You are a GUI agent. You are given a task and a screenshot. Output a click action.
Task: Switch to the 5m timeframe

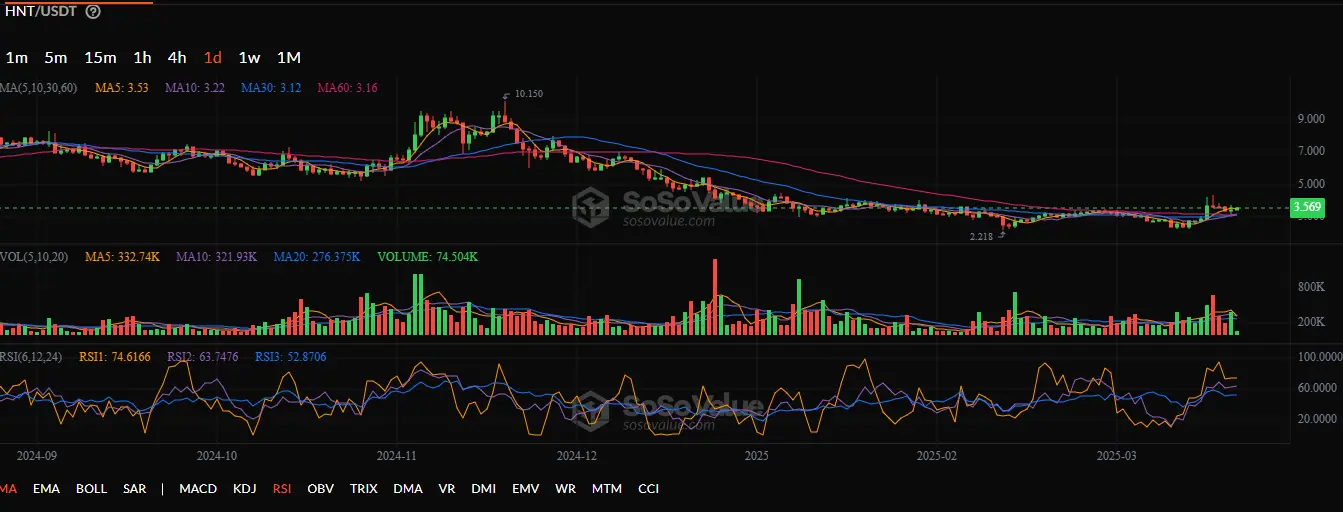point(56,58)
